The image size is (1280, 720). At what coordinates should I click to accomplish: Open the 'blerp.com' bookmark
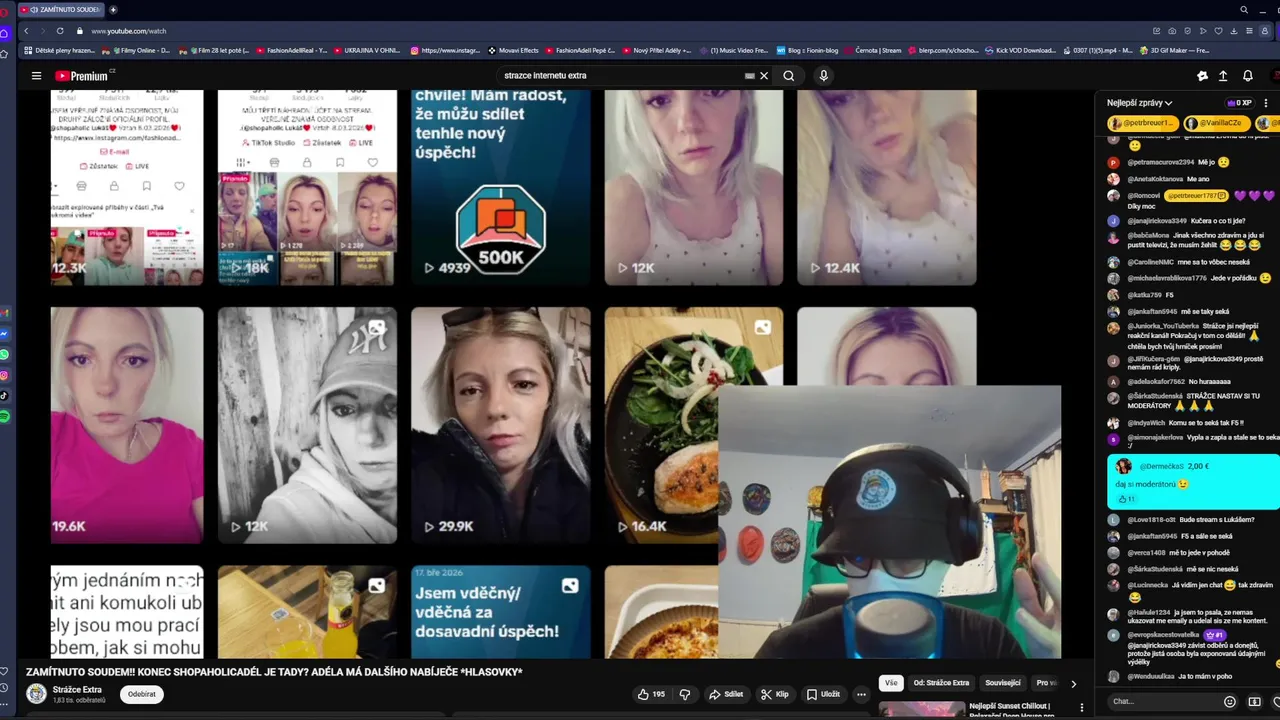tap(943, 50)
